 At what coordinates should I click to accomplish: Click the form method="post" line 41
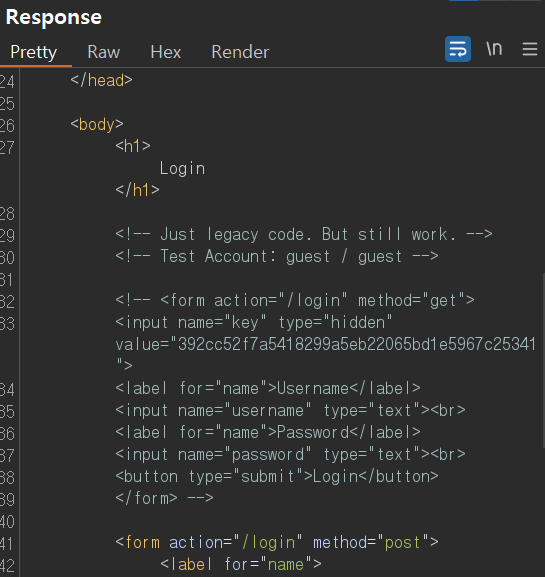point(277,542)
